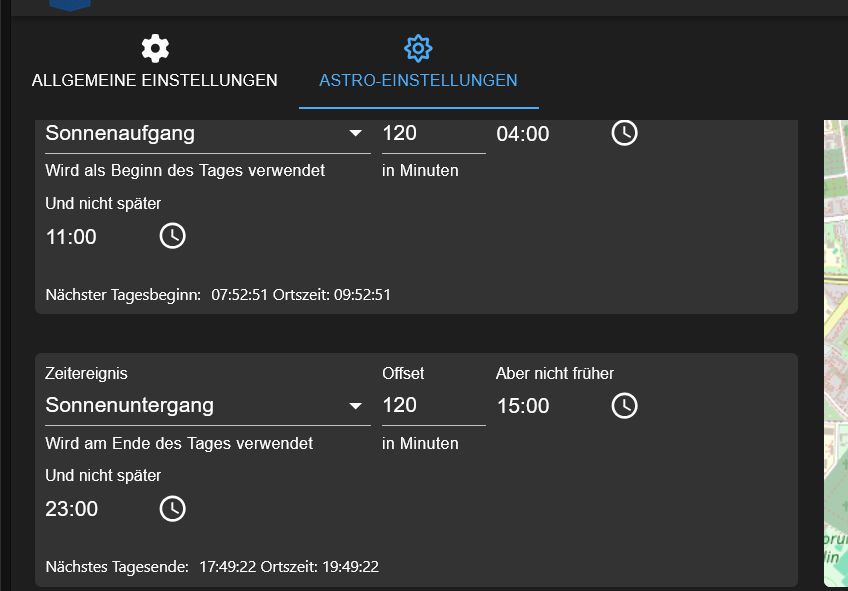The width and height of the screenshot is (848, 591).
Task: Select the Sonnenaufgang event text
Action: click(x=120, y=134)
